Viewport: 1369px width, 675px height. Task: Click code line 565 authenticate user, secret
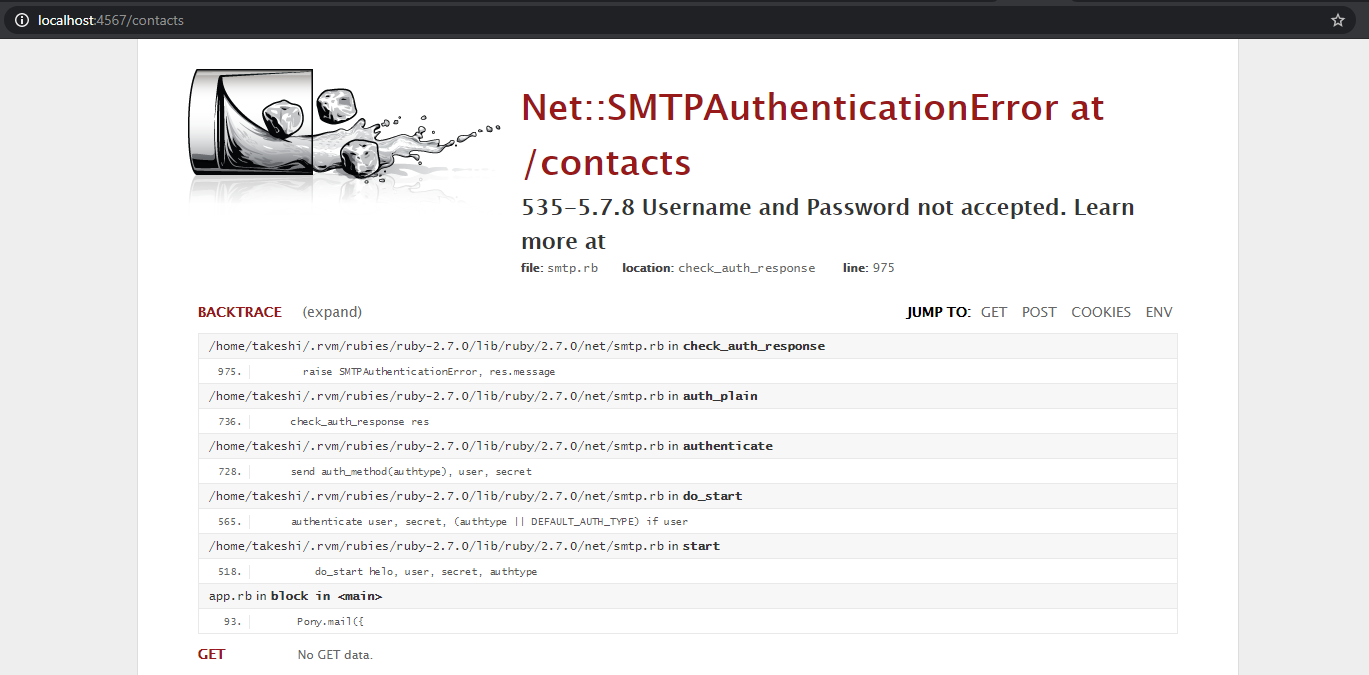click(x=688, y=521)
